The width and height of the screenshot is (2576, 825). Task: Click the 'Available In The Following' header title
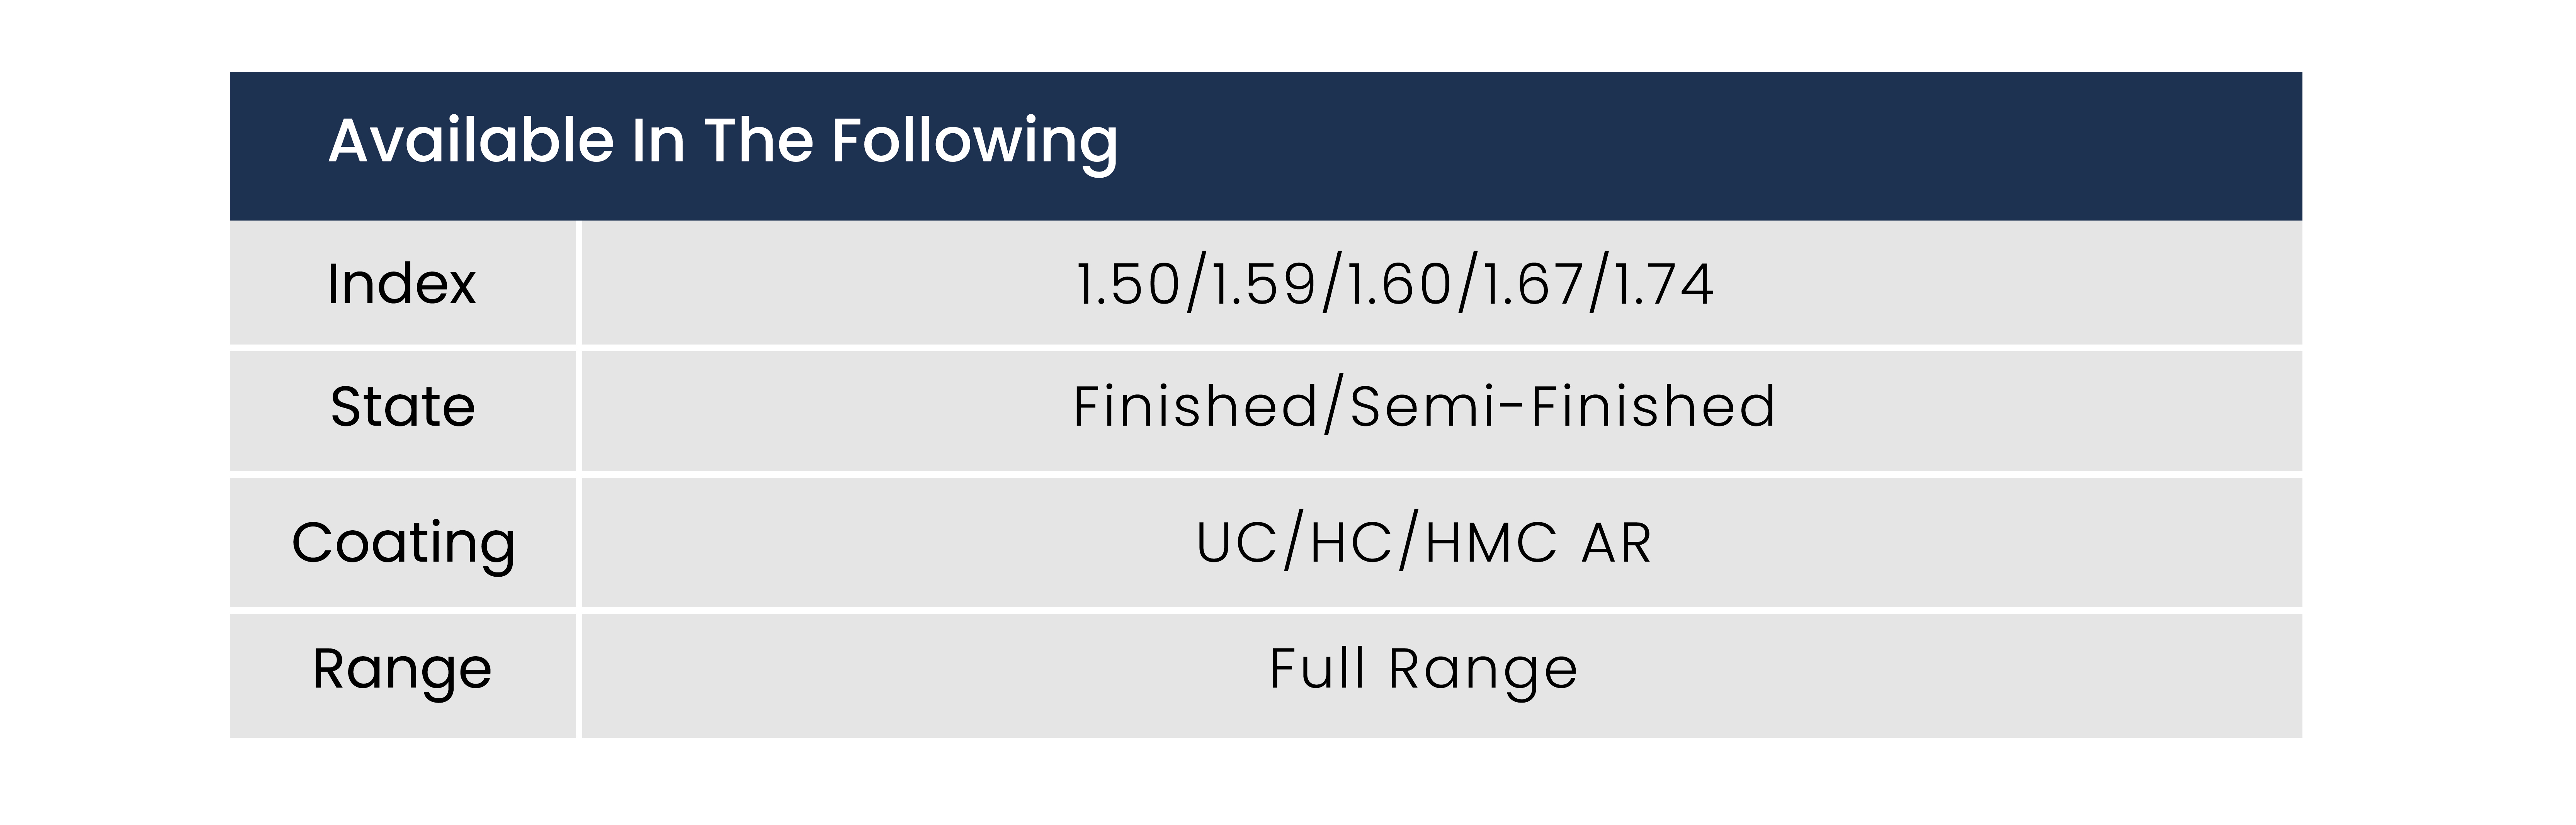point(723,142)
